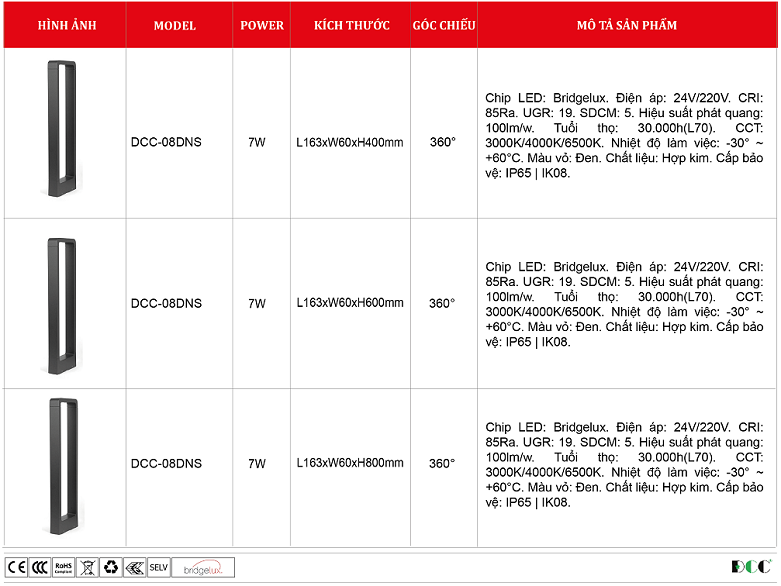Click the DCC brand logo
This screenshot has width=781, height=586.
(x=748, y=567)
